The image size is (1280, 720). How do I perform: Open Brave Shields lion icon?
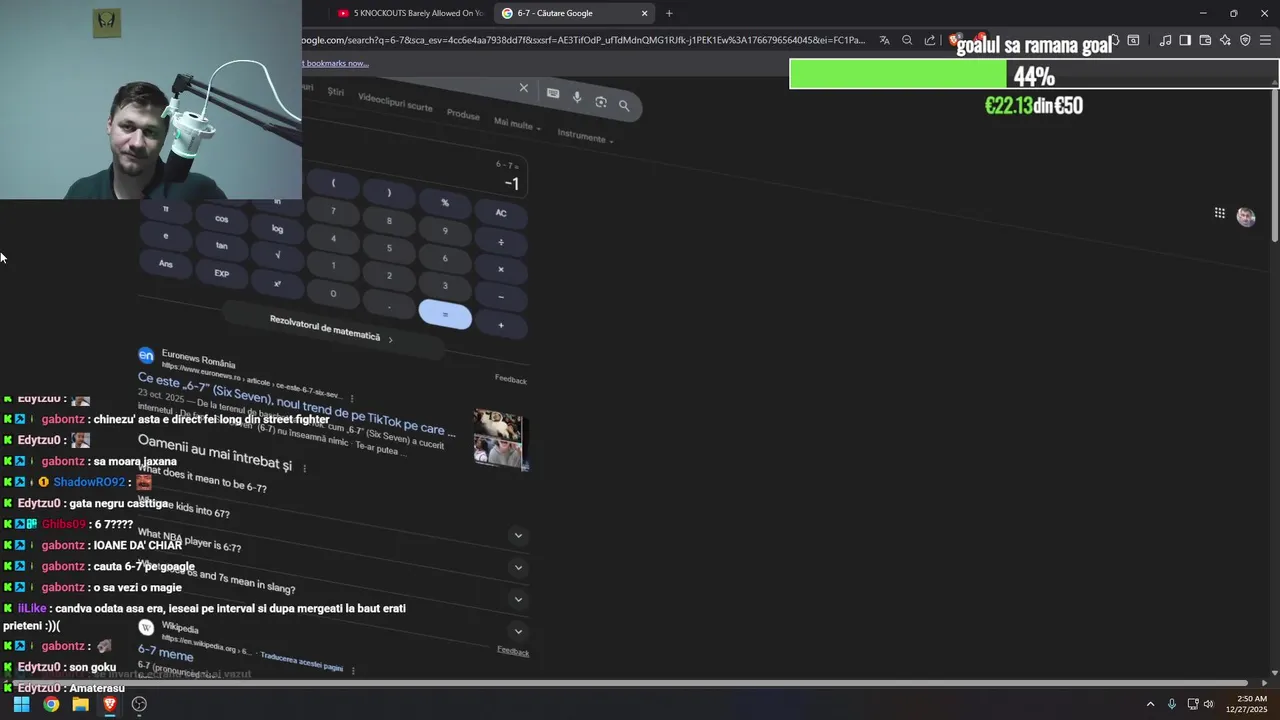(x=954, y=40)
